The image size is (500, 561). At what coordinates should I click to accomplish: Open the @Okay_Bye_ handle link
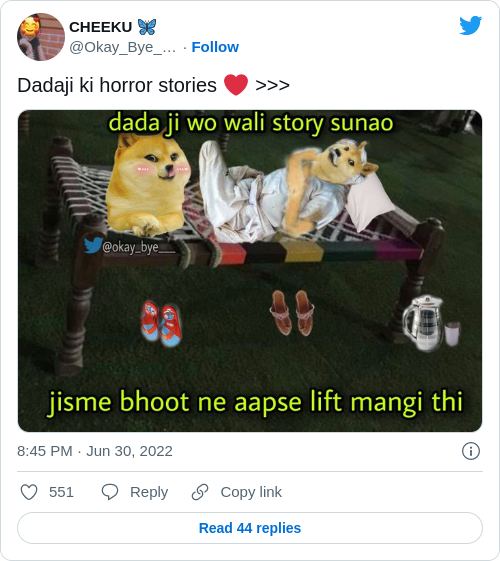(122, 47)
